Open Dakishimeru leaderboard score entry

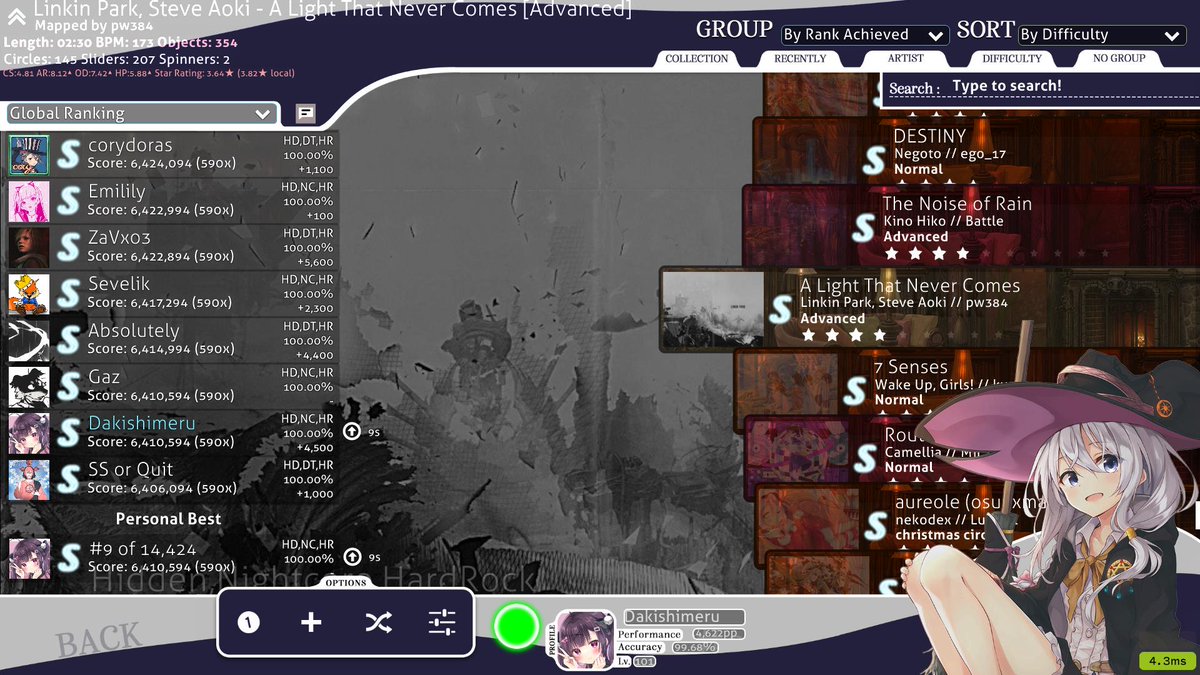tap(171, 433)
